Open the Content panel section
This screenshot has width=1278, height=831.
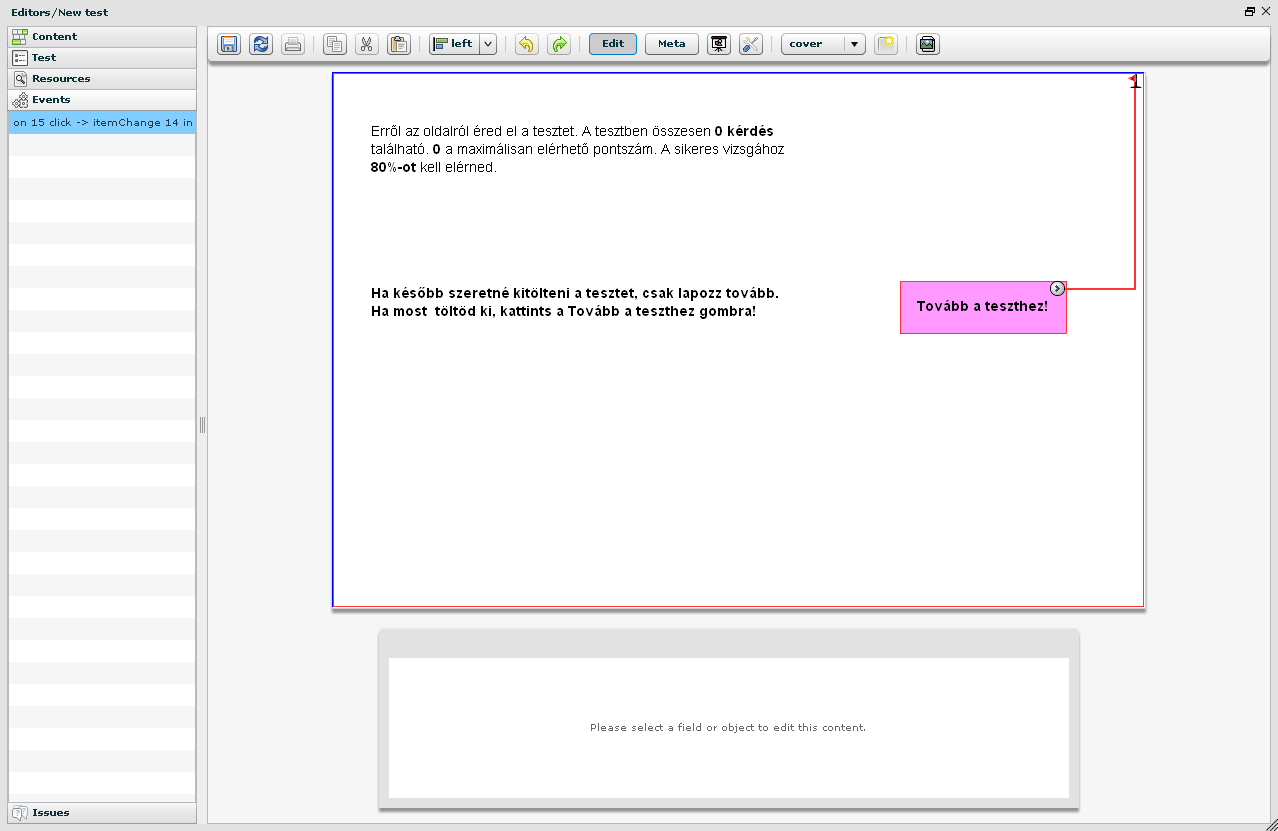tap(54, 37)
